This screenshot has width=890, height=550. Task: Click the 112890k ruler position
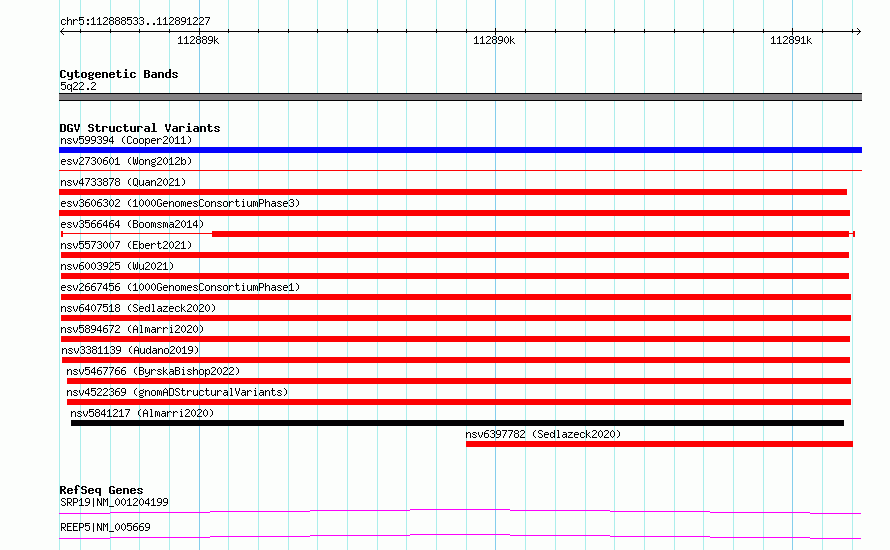pos(494,40)
